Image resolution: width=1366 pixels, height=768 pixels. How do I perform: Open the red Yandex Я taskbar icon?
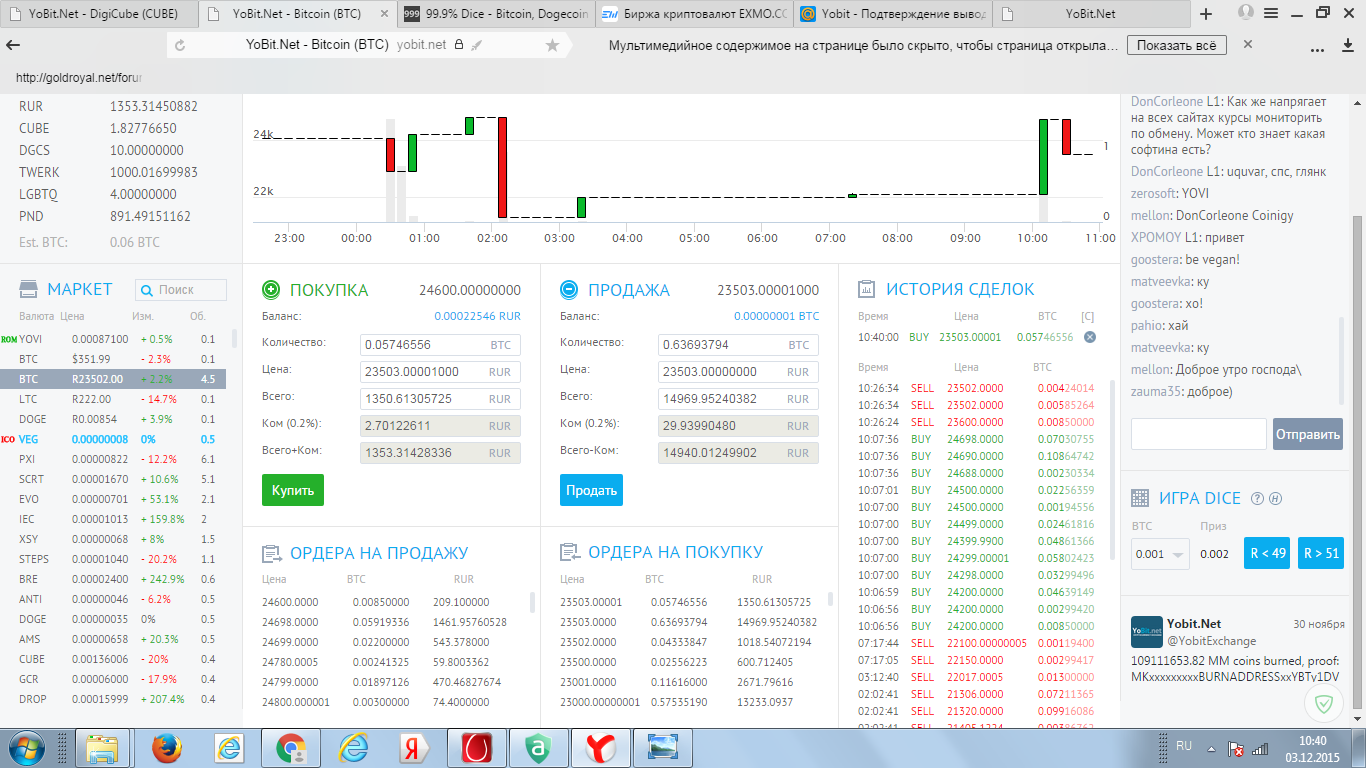[x=415, y=748]
